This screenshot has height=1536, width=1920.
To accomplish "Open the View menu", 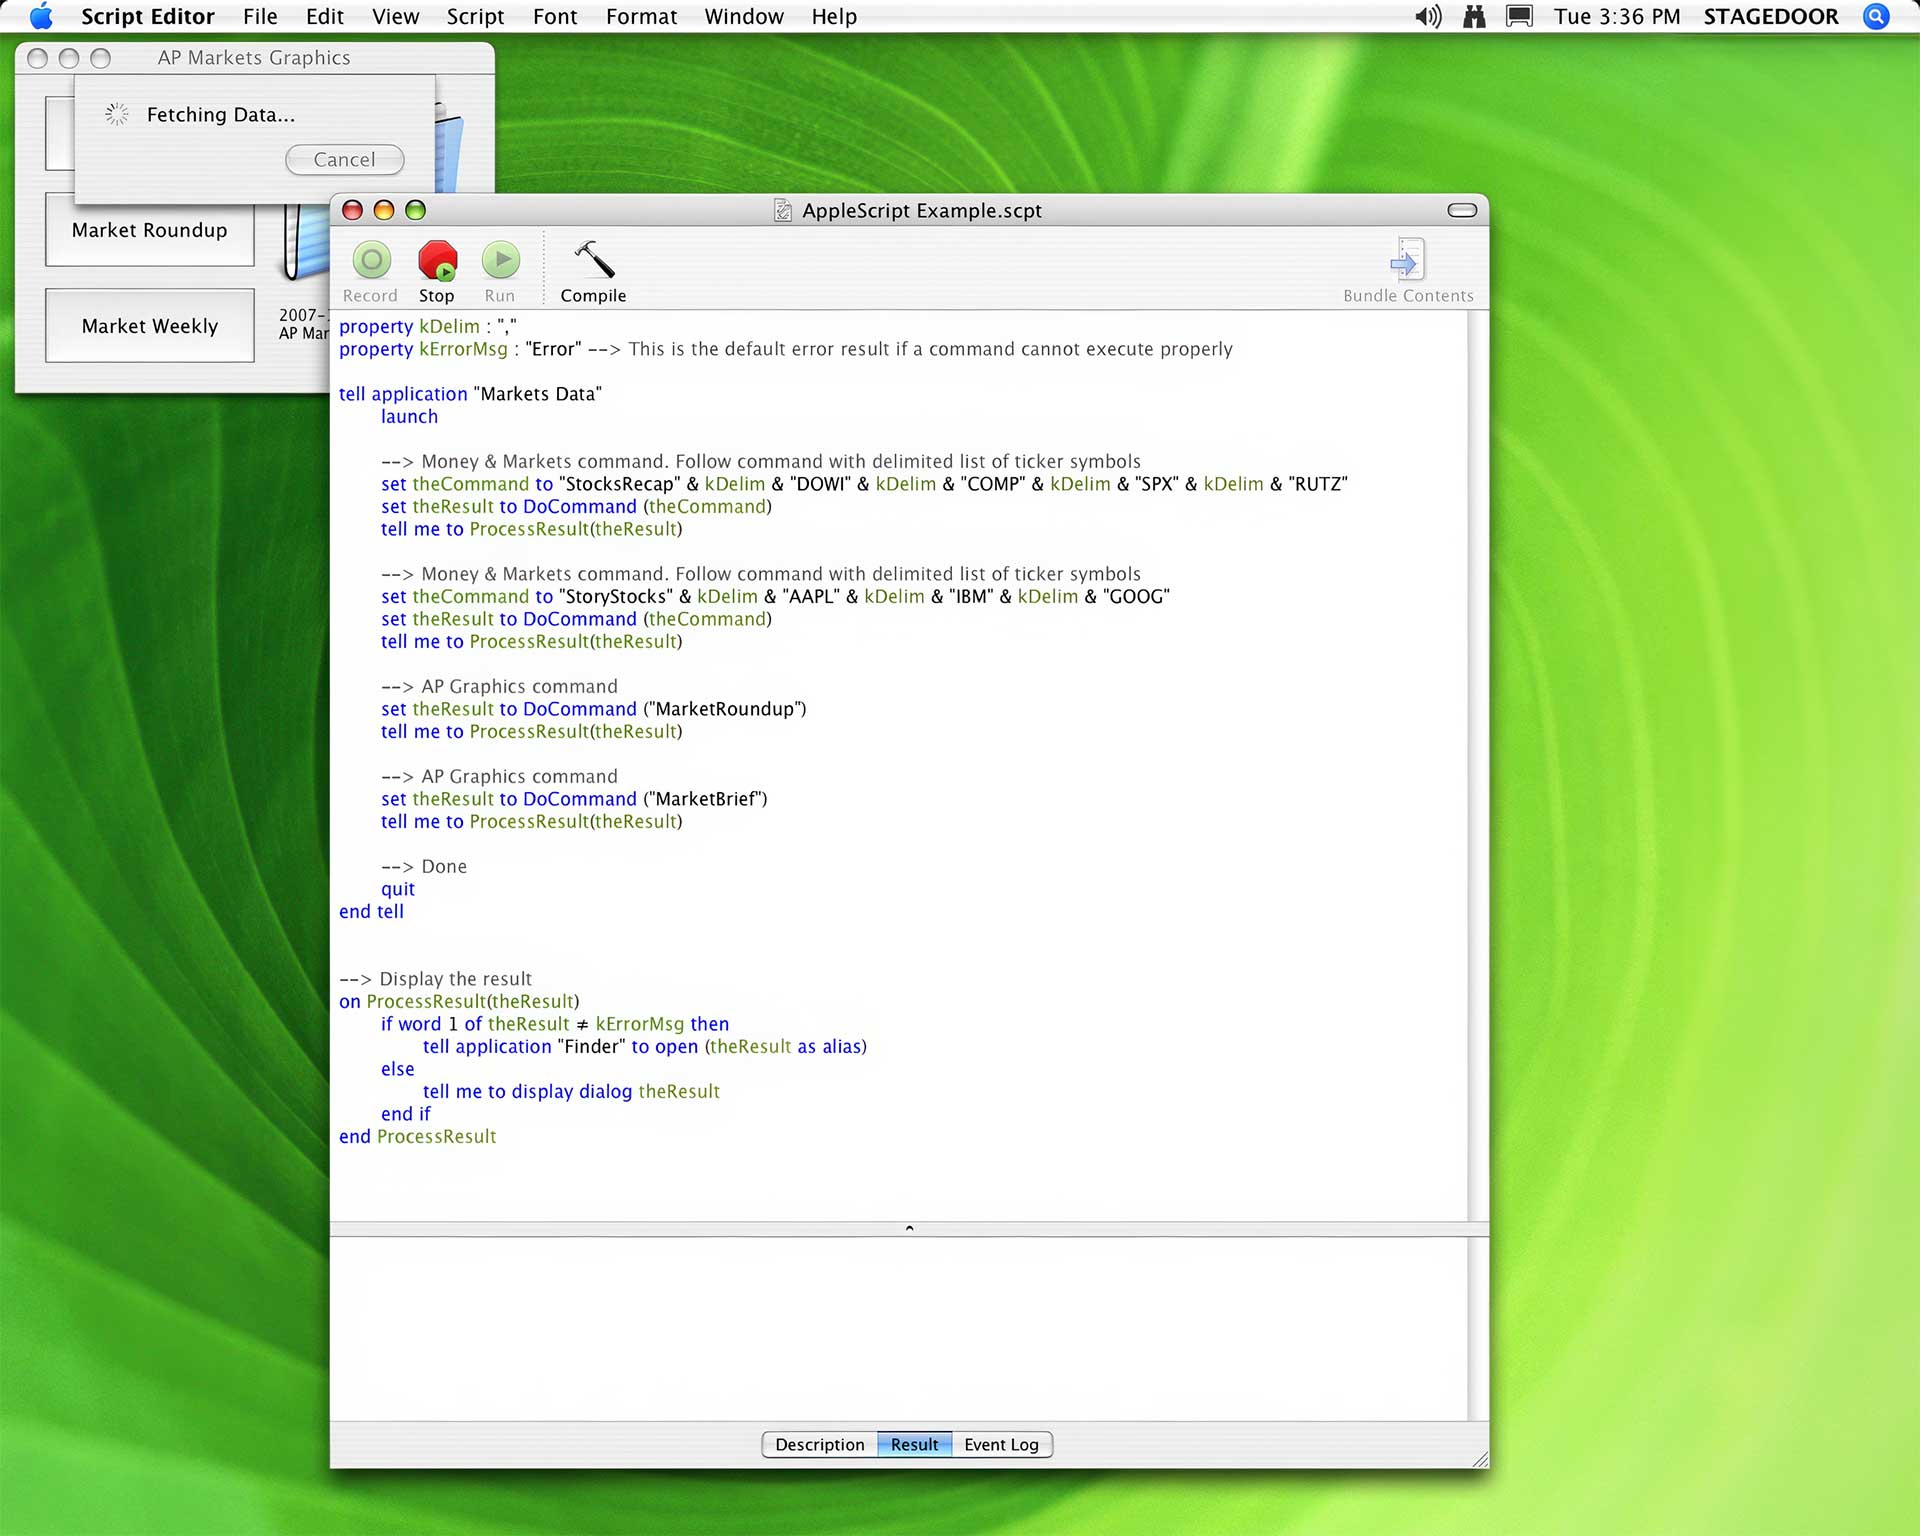I will coord(395,16).
